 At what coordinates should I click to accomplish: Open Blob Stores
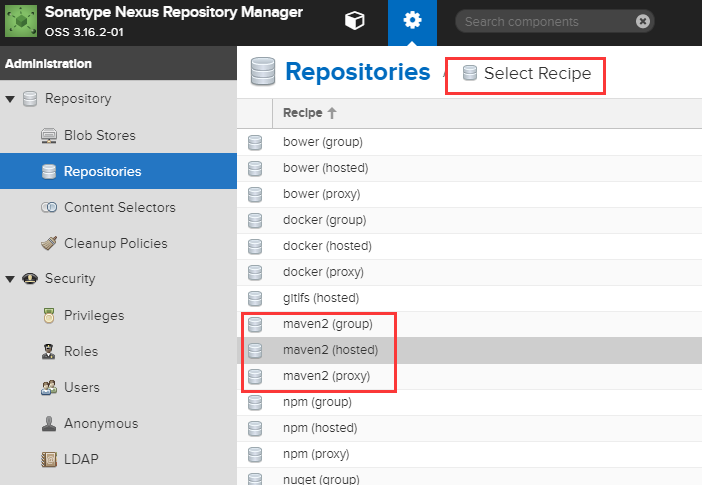click(99, 135)
